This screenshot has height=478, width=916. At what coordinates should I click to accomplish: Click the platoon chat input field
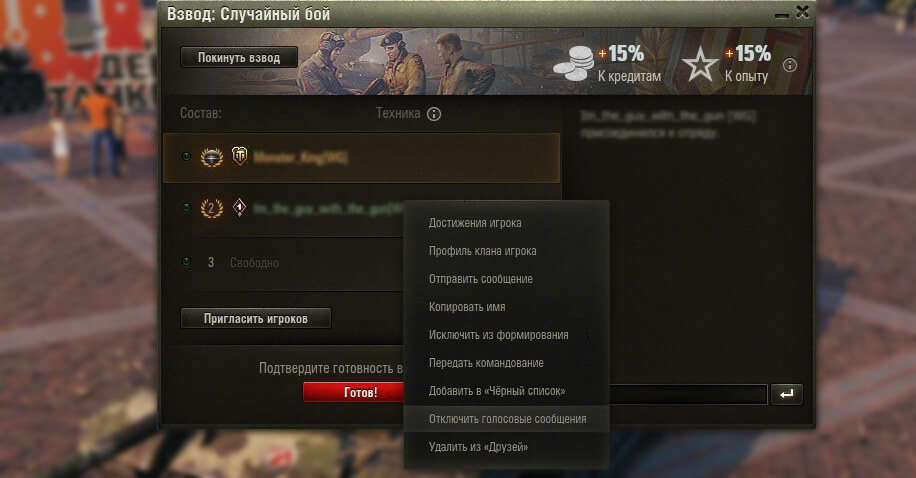(688, 394)
